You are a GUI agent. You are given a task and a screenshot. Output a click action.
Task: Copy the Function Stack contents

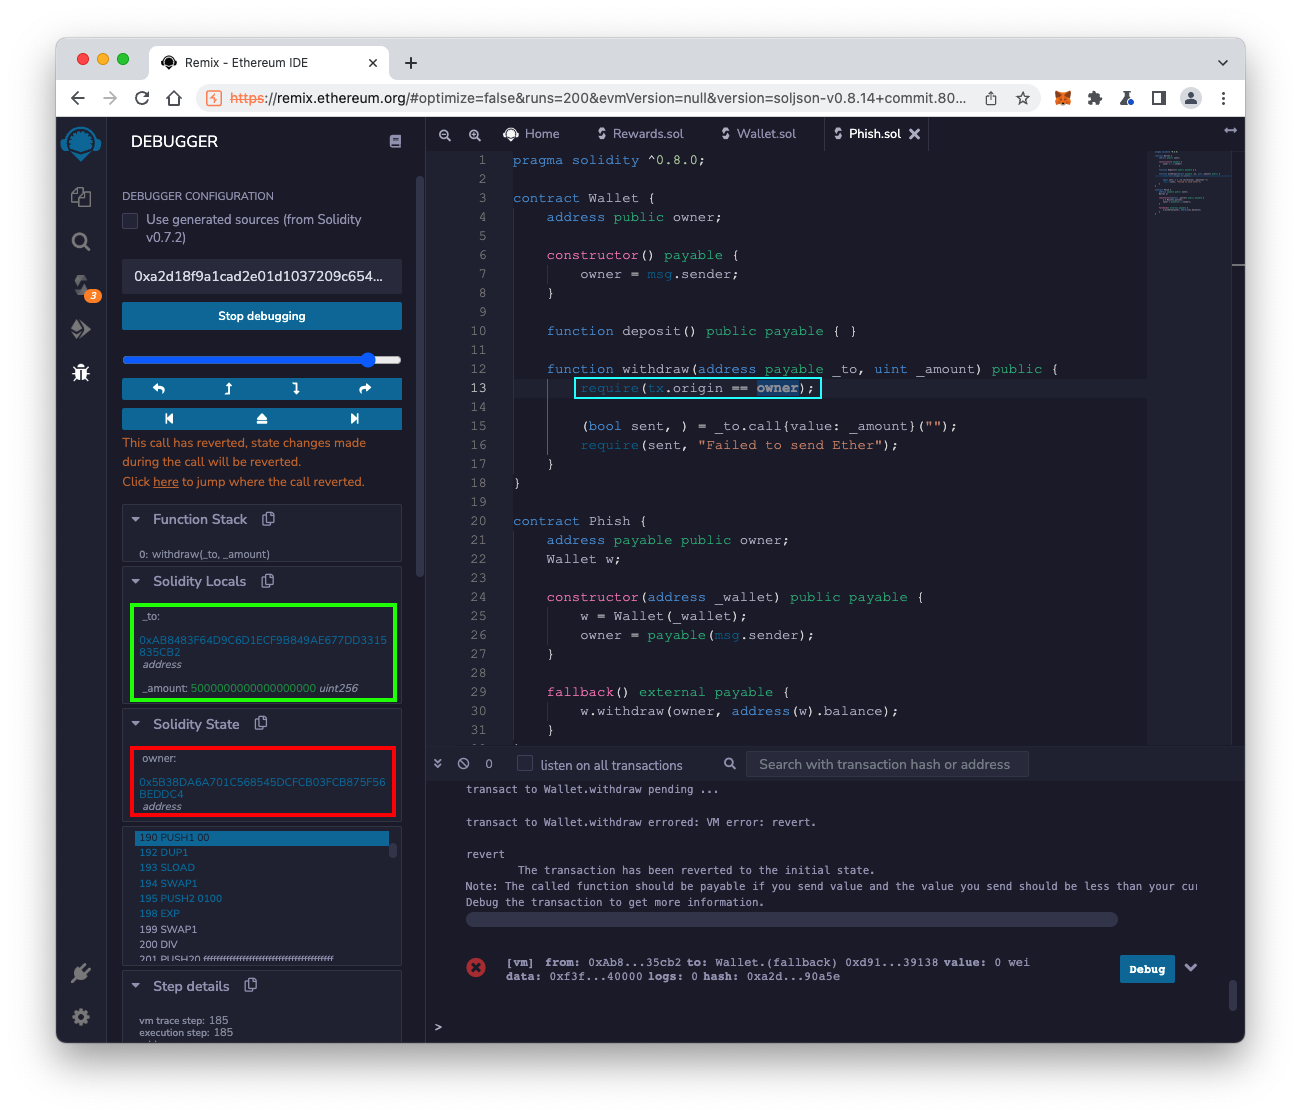point(268,519)
